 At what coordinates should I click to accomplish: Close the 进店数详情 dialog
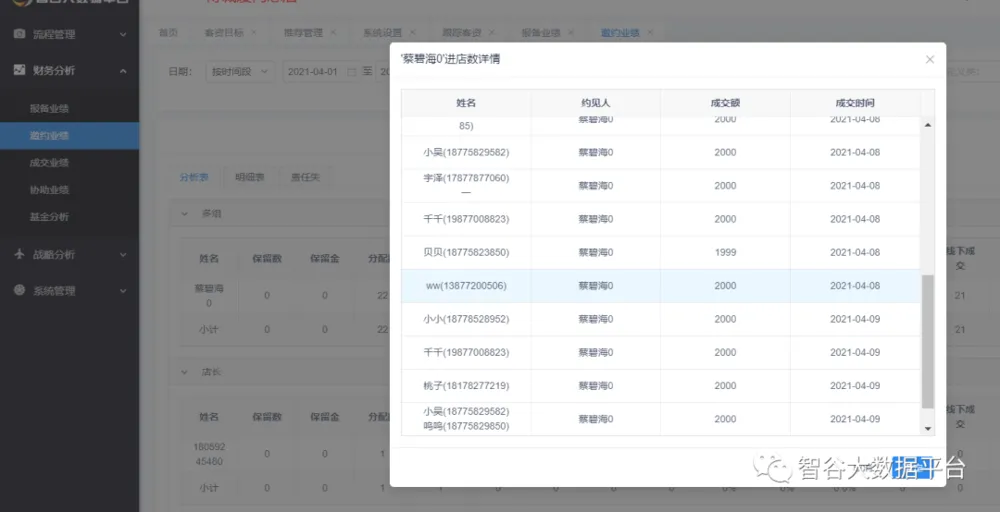[x=929, y=60]
